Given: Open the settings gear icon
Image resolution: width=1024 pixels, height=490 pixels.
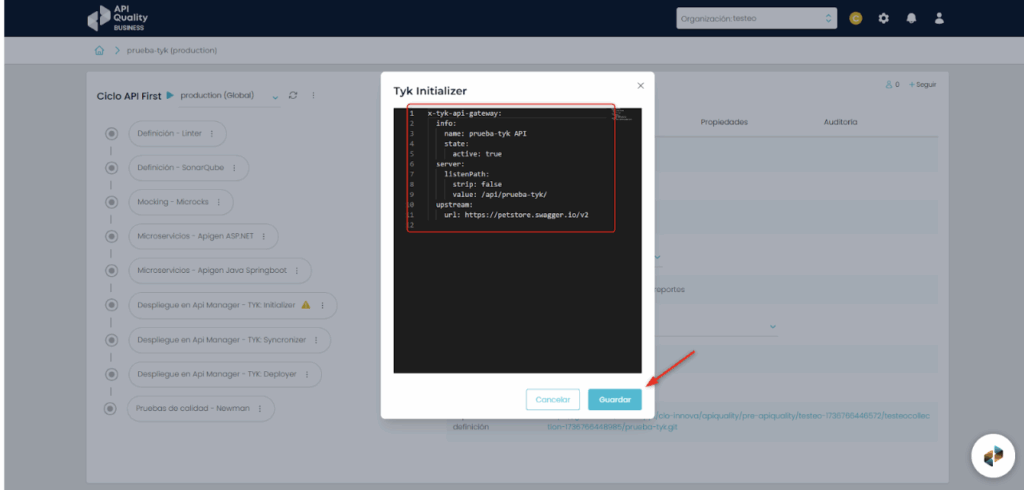Looking at the screenshot, I should (x=884, y=18).
